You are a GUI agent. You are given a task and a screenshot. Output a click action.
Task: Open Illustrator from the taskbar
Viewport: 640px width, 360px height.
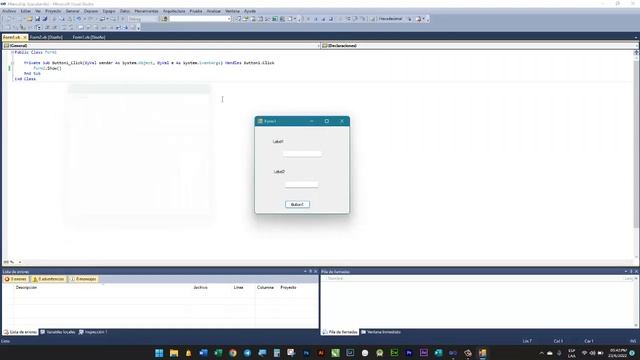pyautogui.click(x=321, y=353)
